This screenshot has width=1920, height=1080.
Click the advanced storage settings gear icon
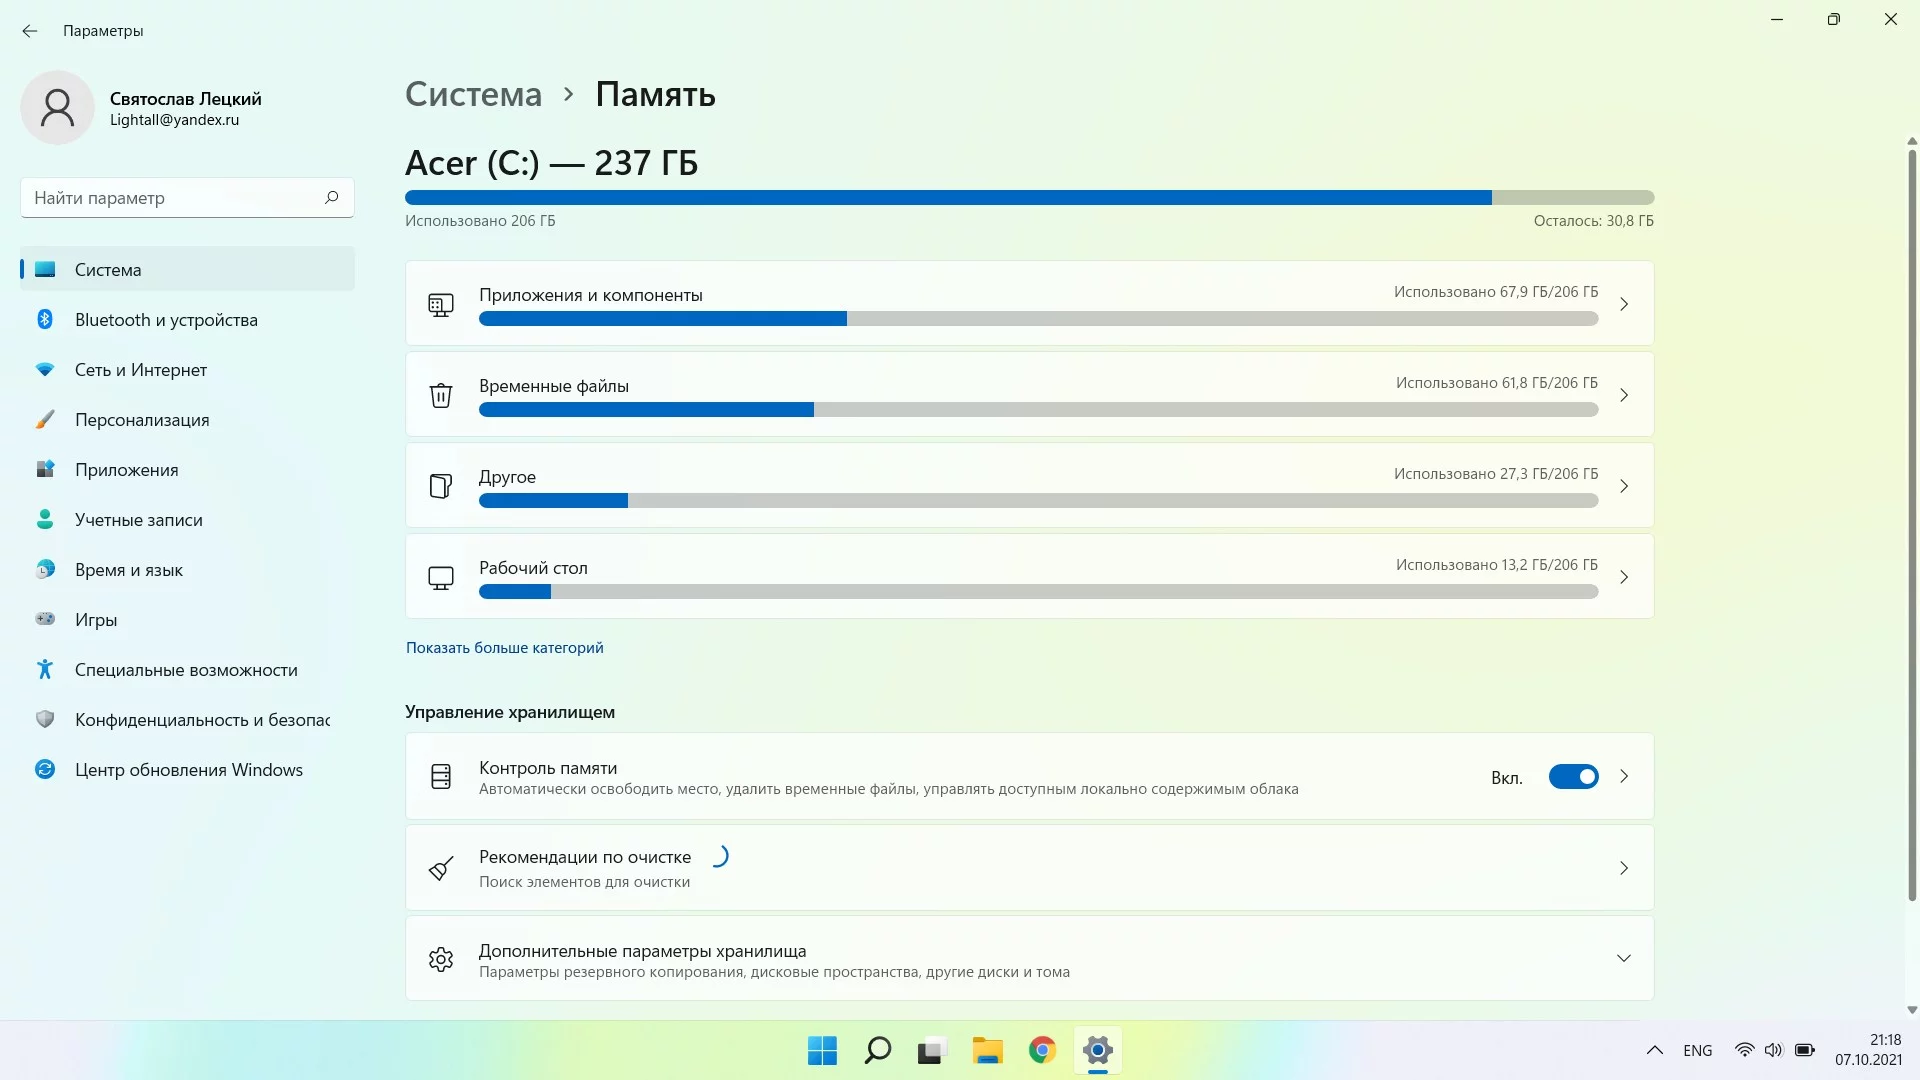coord(441,960)
